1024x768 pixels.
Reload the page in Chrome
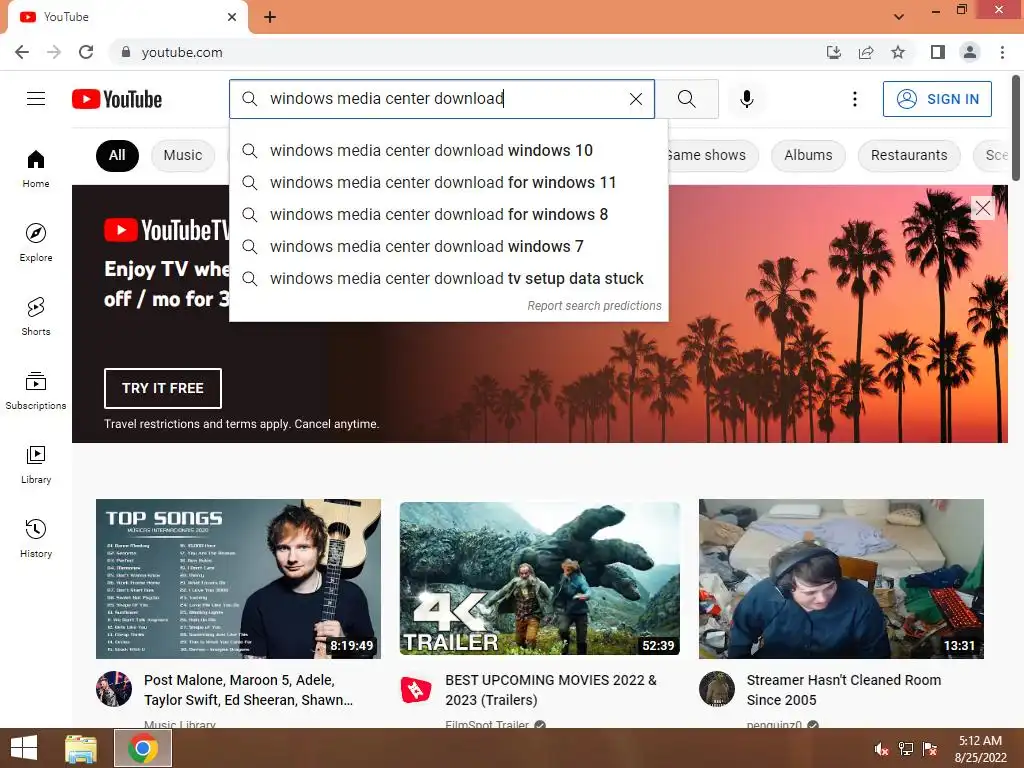coord(86,52)
